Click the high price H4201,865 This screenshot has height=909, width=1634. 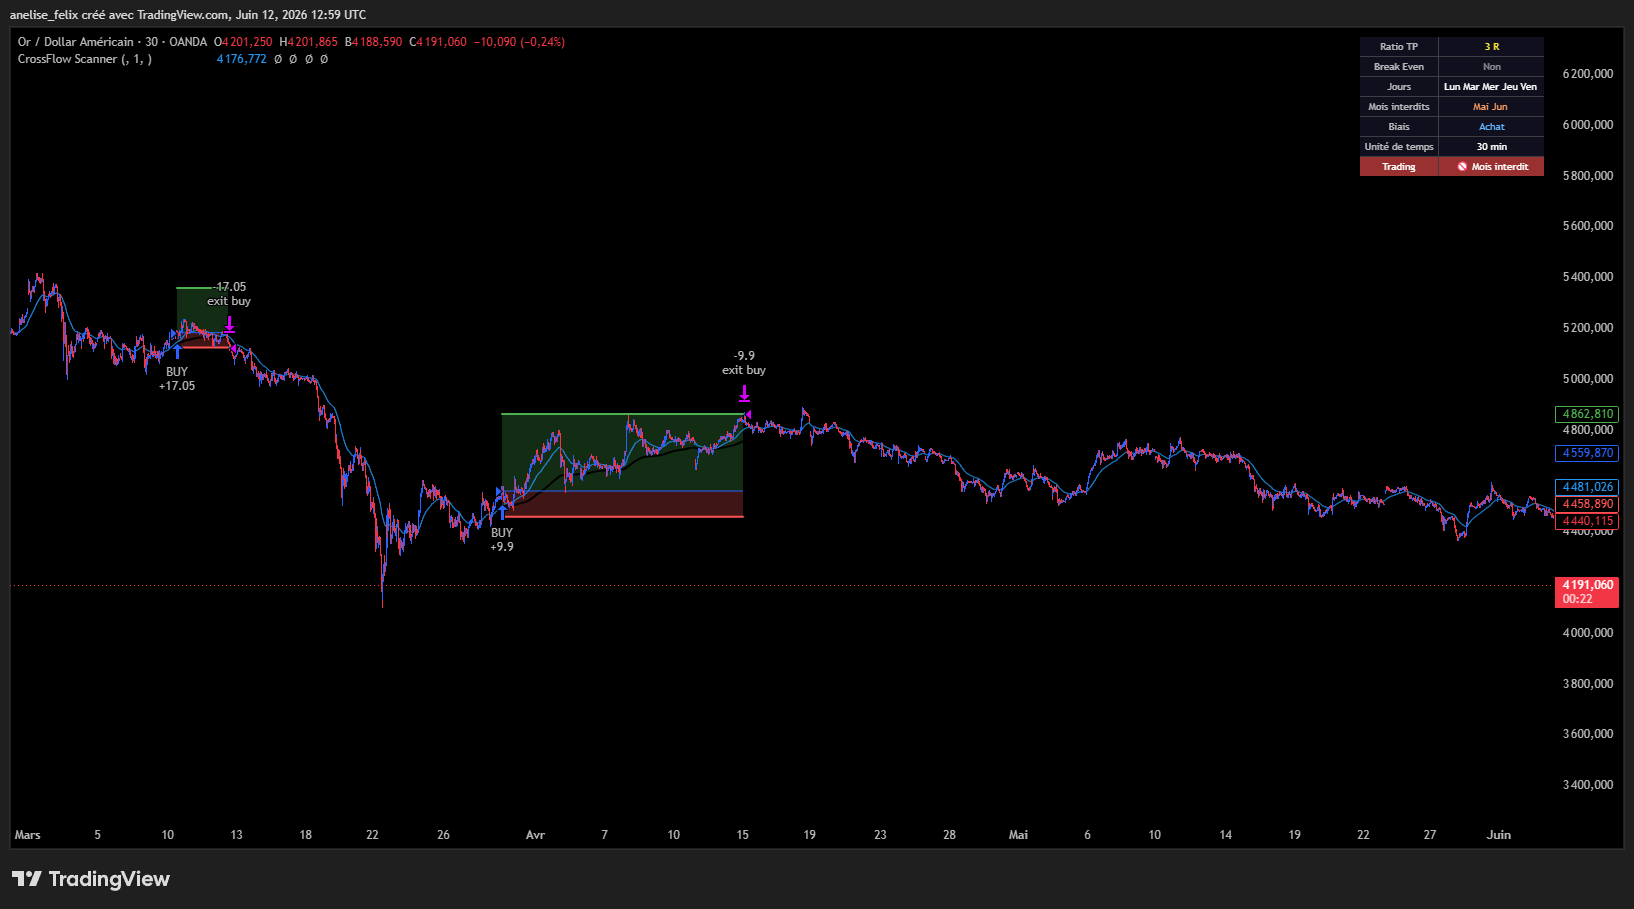[x=309, y=42]
